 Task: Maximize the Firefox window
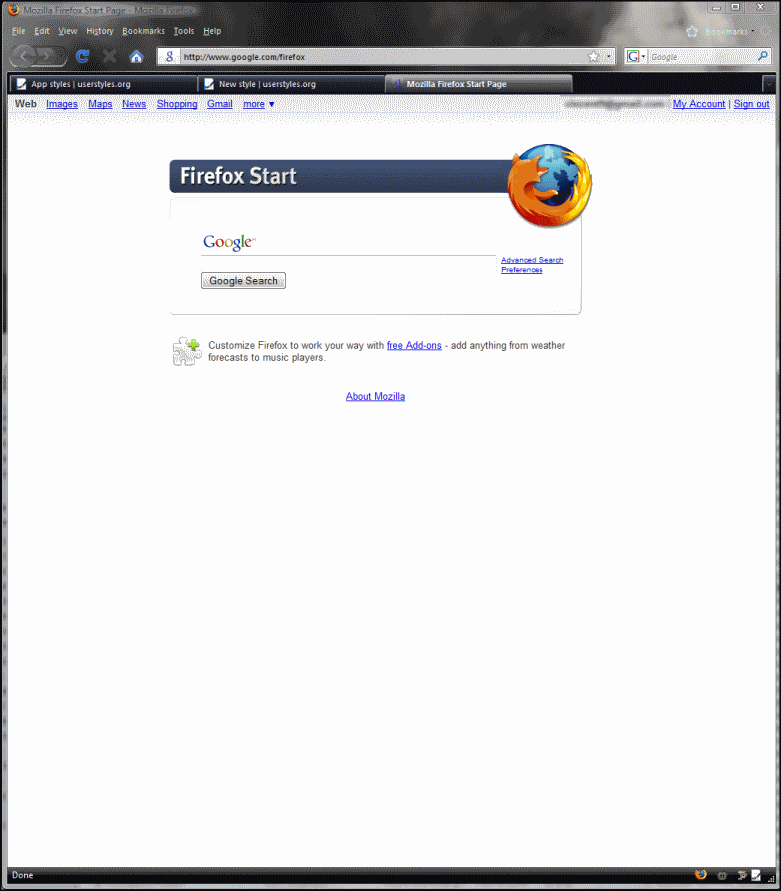[x=736, y=7]
